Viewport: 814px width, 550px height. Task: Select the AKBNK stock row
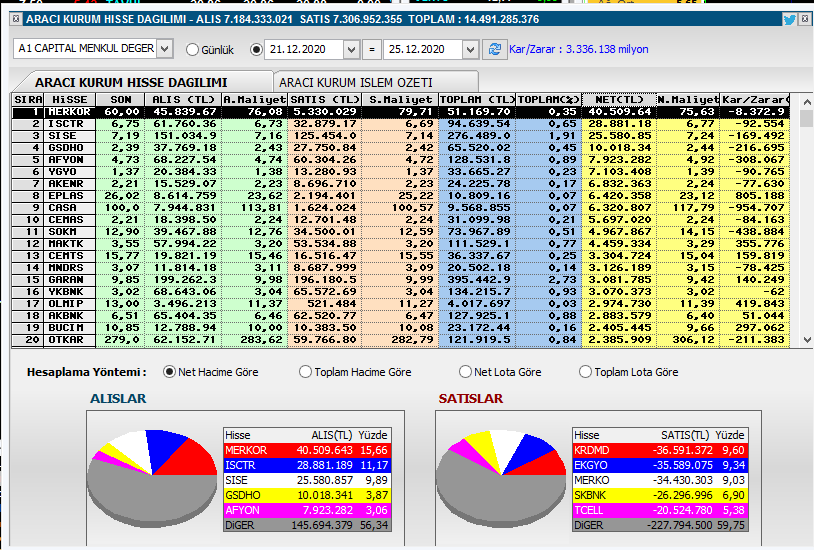pos(401,316)
